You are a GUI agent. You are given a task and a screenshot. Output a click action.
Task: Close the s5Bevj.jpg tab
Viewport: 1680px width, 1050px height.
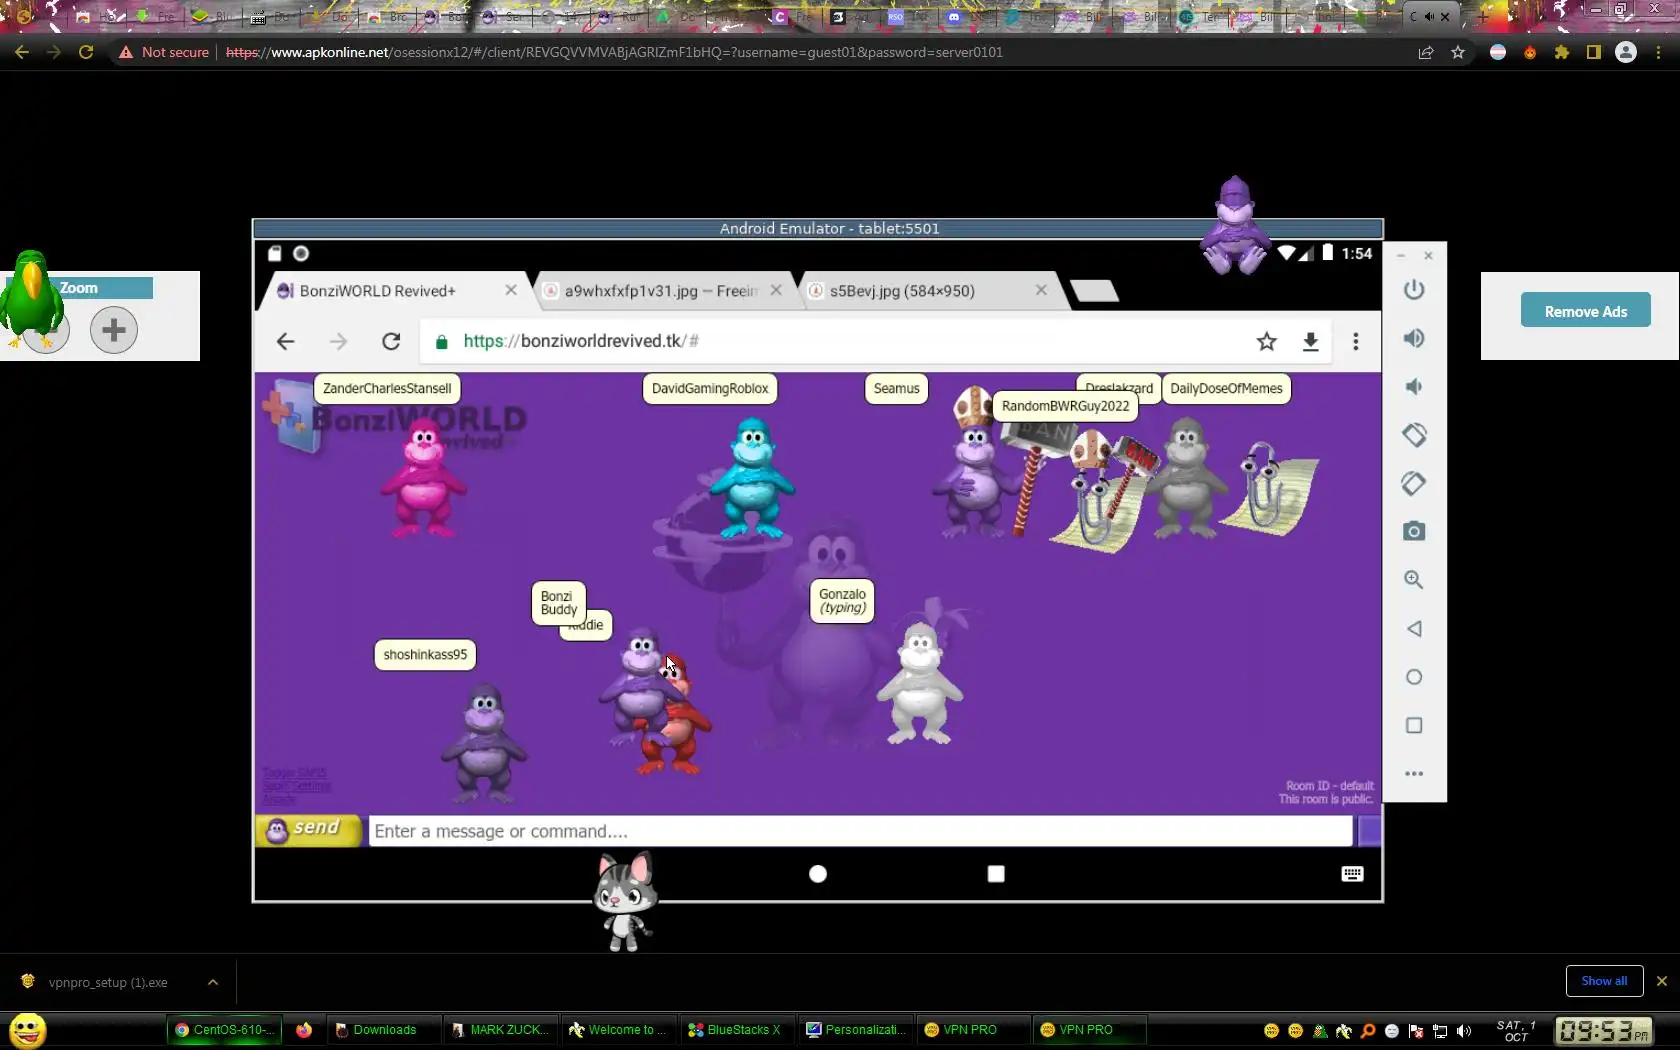point(1041,290)
